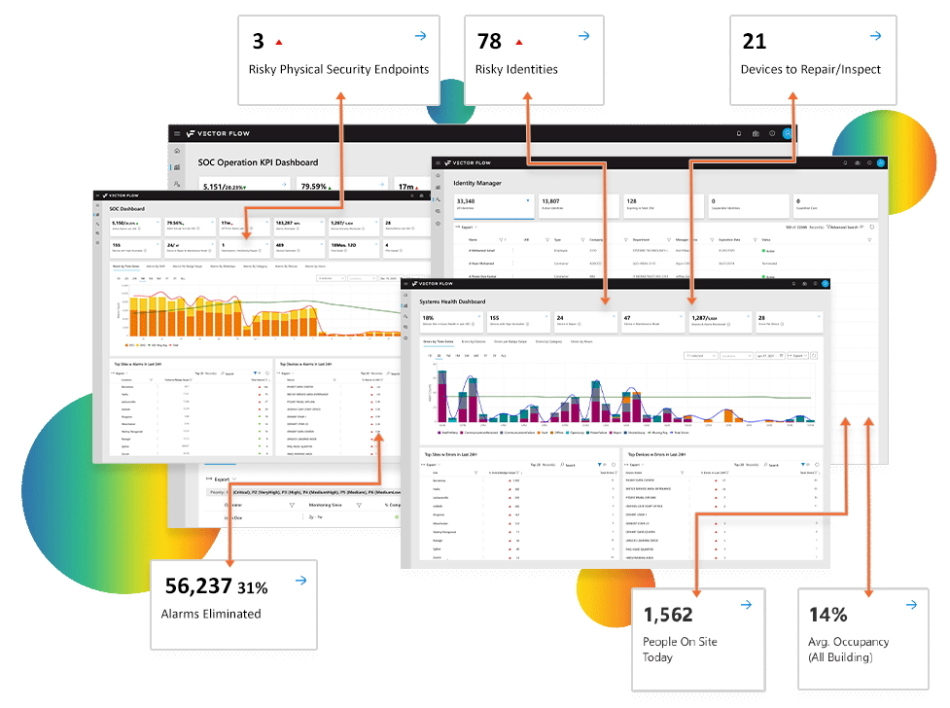Click the filter icon on Top Sites in Errors table
Screen dimensions: 950x708
(x=598, y=464)
